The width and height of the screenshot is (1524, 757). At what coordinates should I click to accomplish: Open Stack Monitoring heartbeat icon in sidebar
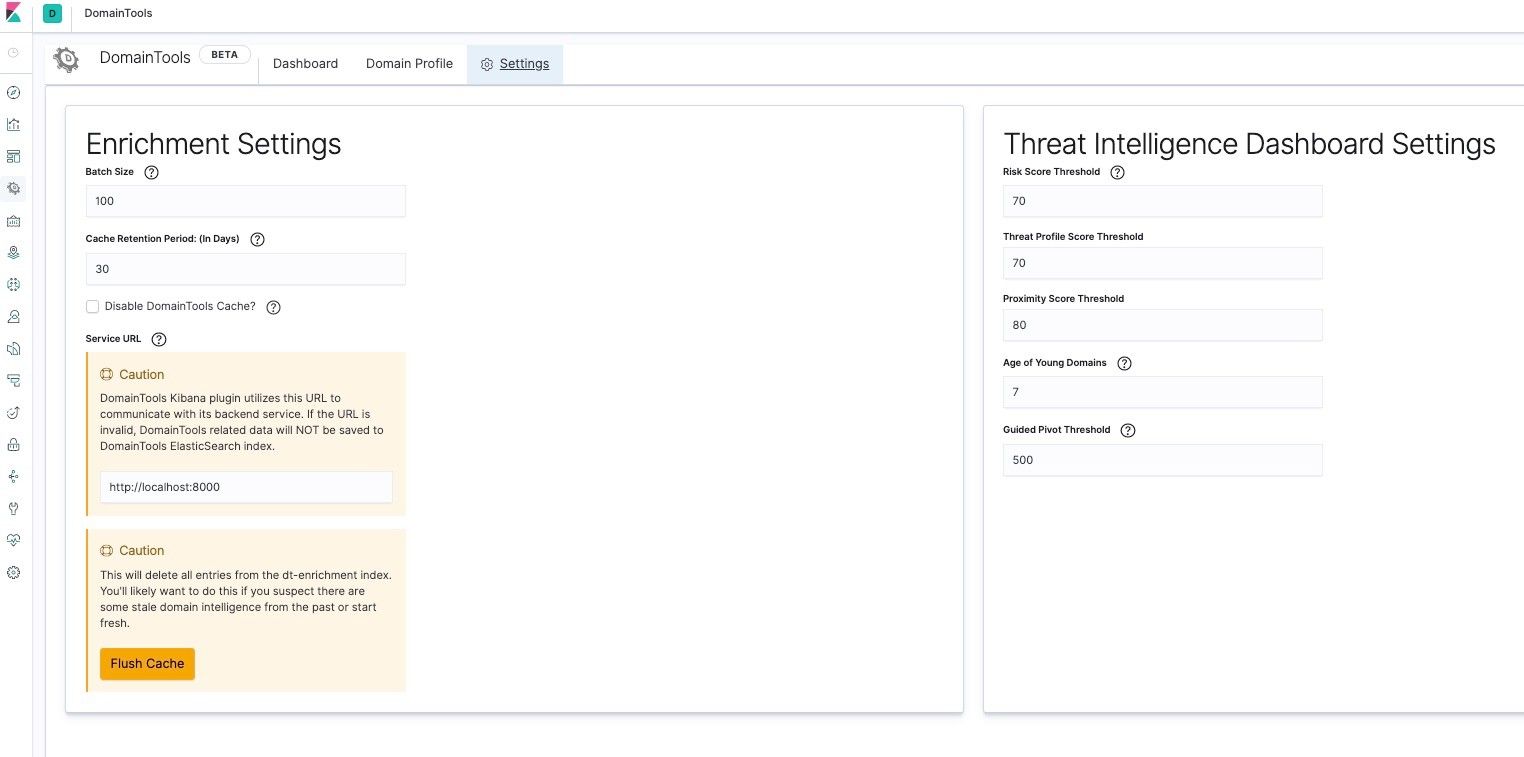pyautogui.click(x=13, y=540)
